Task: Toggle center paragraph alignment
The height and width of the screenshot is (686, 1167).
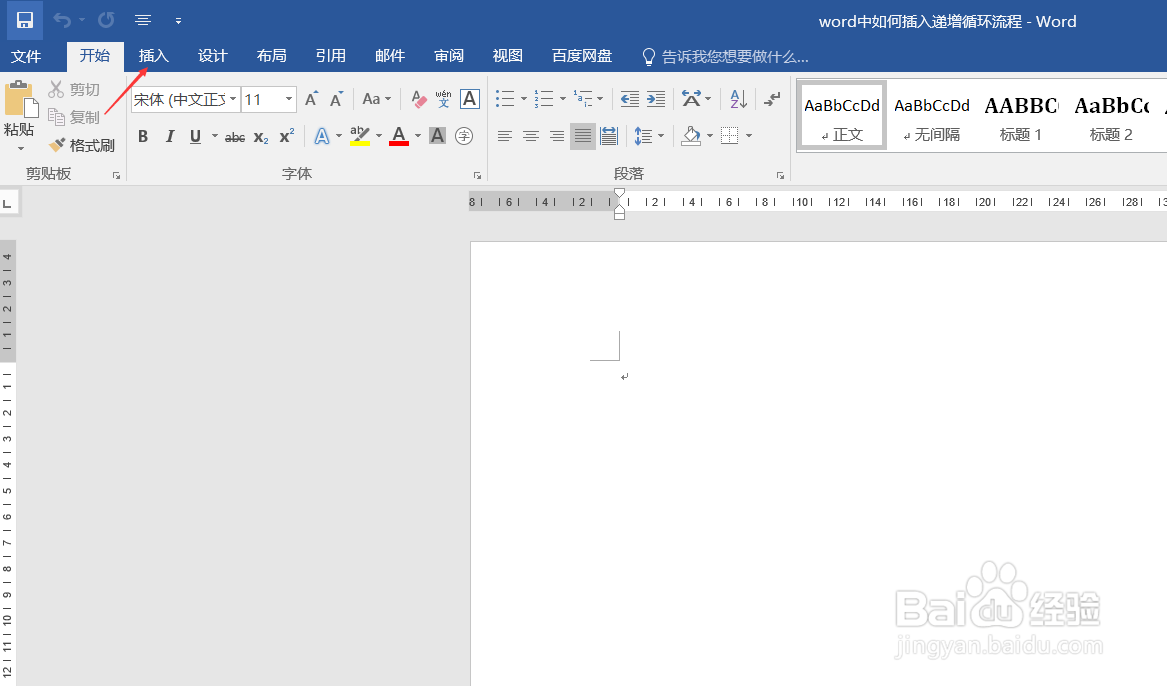Action: [531, 136]
